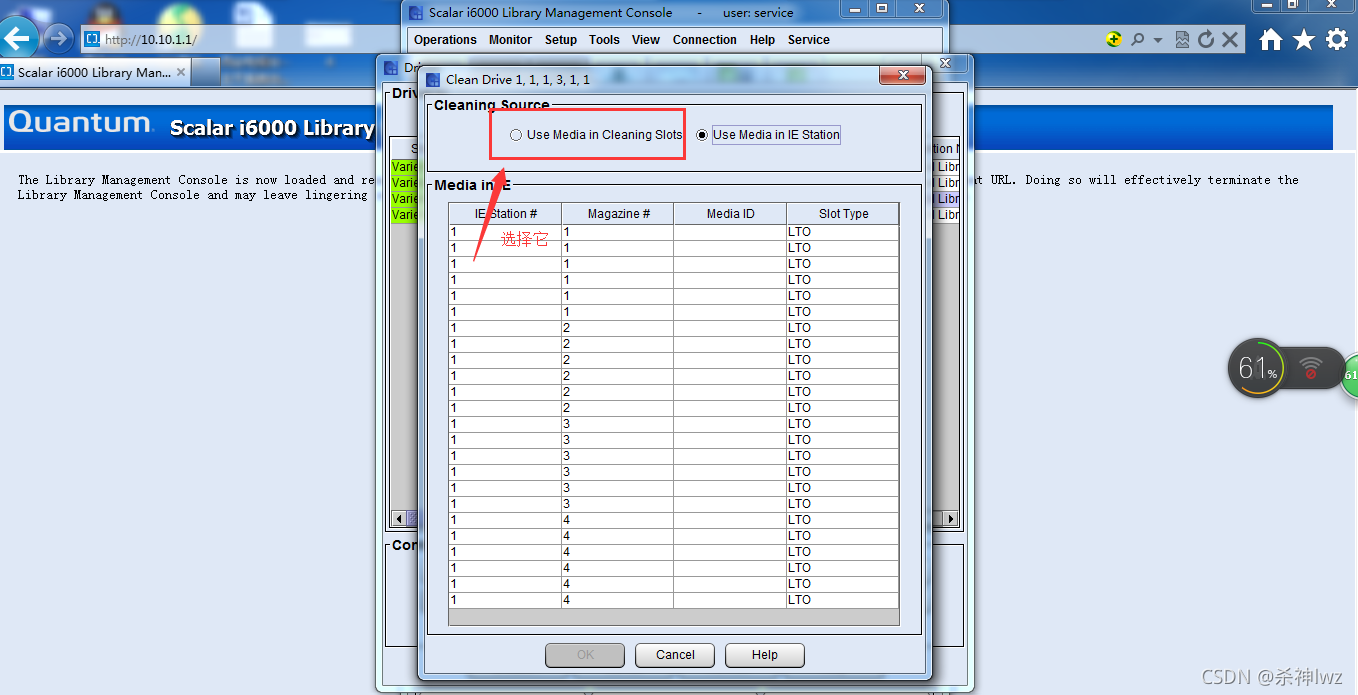Open the browser Home icon
The image size is (1358, 695).
pos(1270,39)
